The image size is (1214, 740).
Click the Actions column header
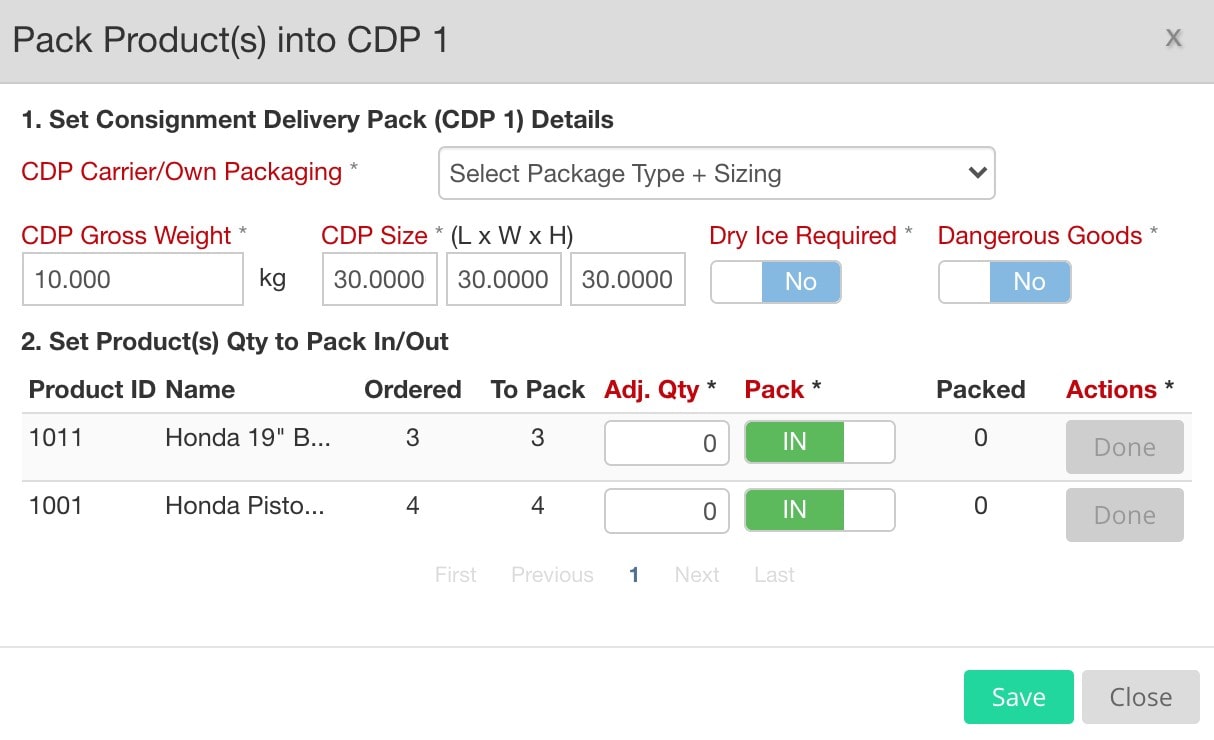1120,390
